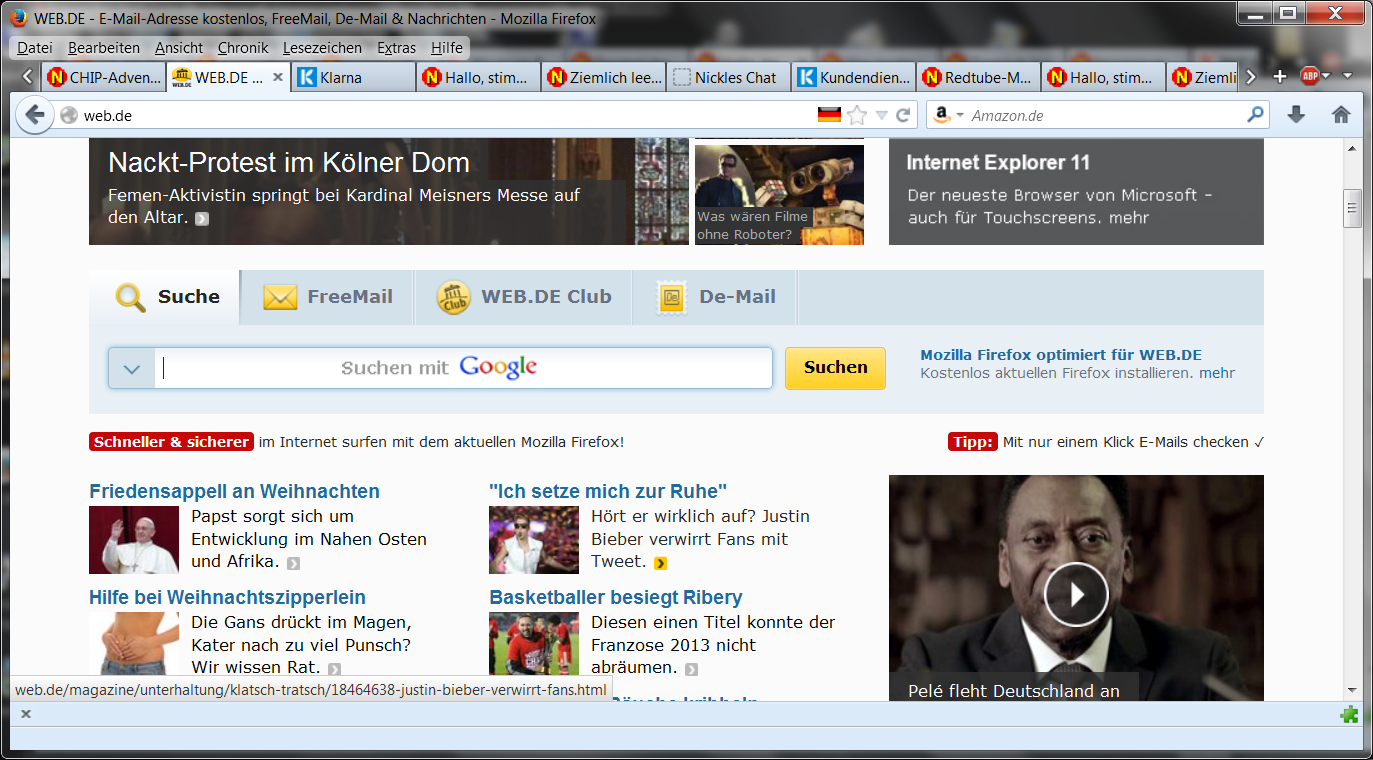
Task: Bookmark page with the star icon
Action: tap(857, 115)
